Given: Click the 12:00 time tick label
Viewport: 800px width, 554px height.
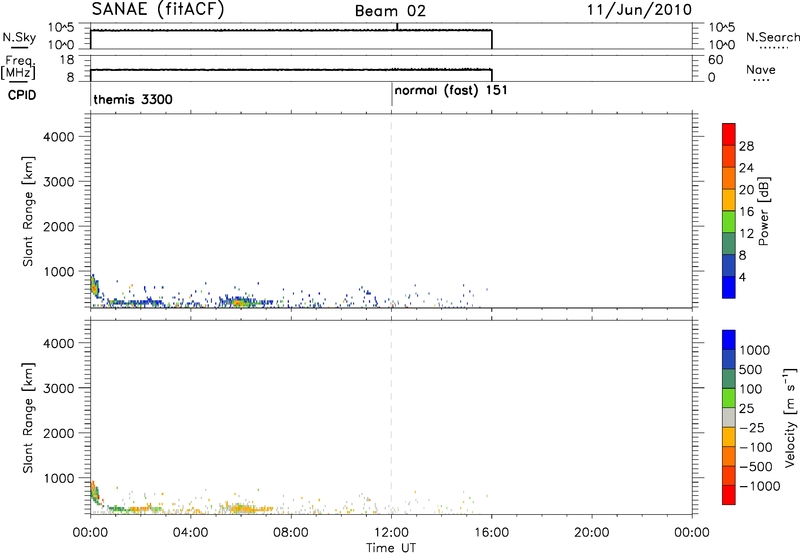Looking at the screenshot, I should point(391,533).
